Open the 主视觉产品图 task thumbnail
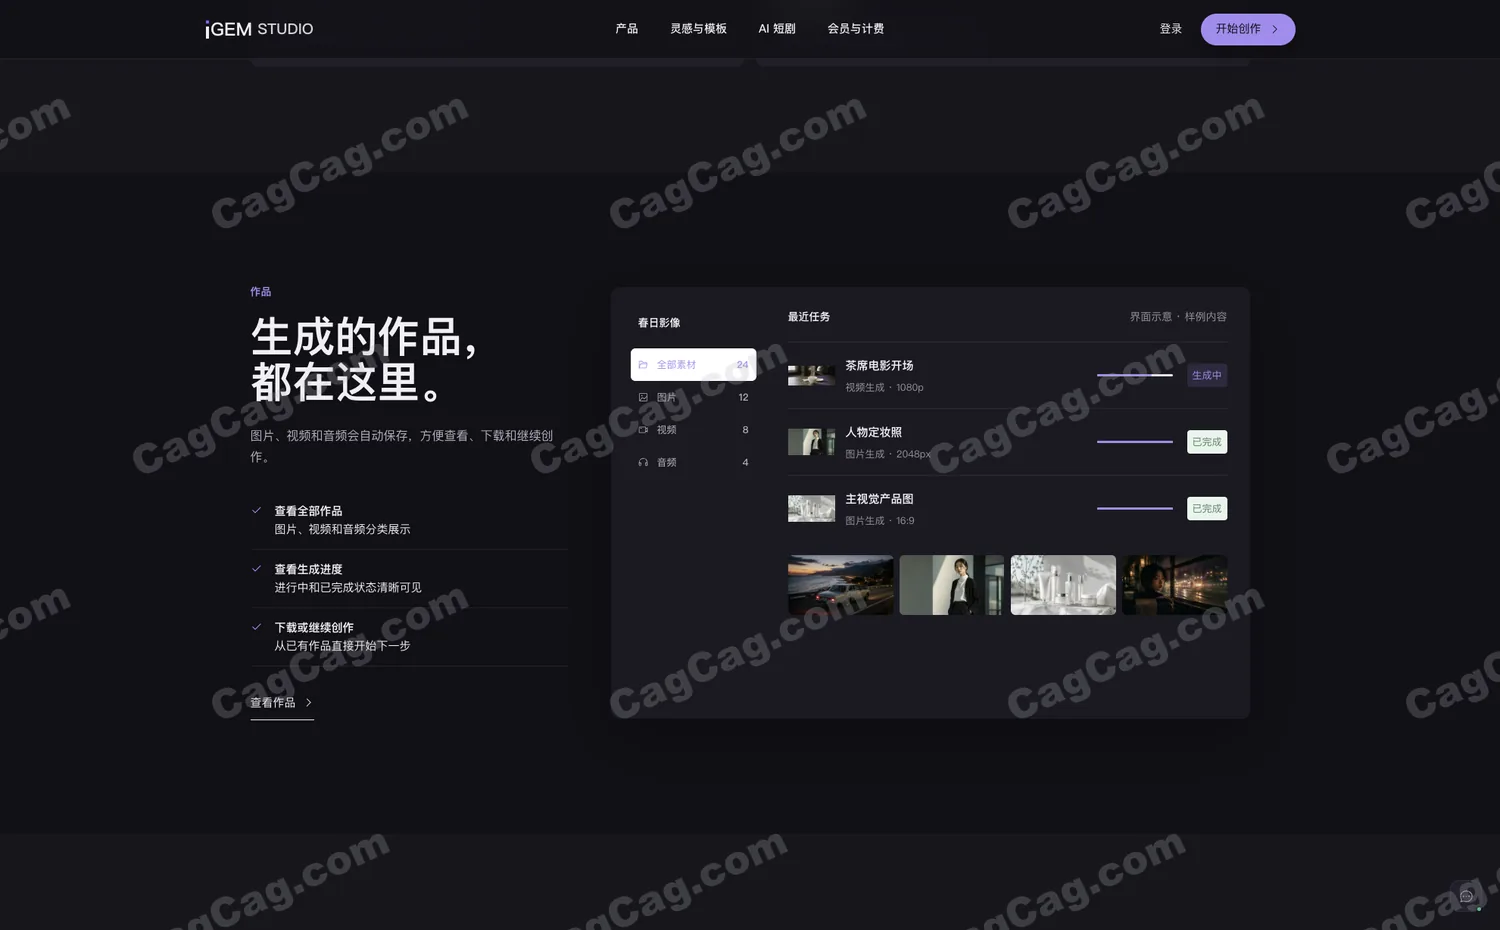The image size is (1500, 930). click(811, 508)
